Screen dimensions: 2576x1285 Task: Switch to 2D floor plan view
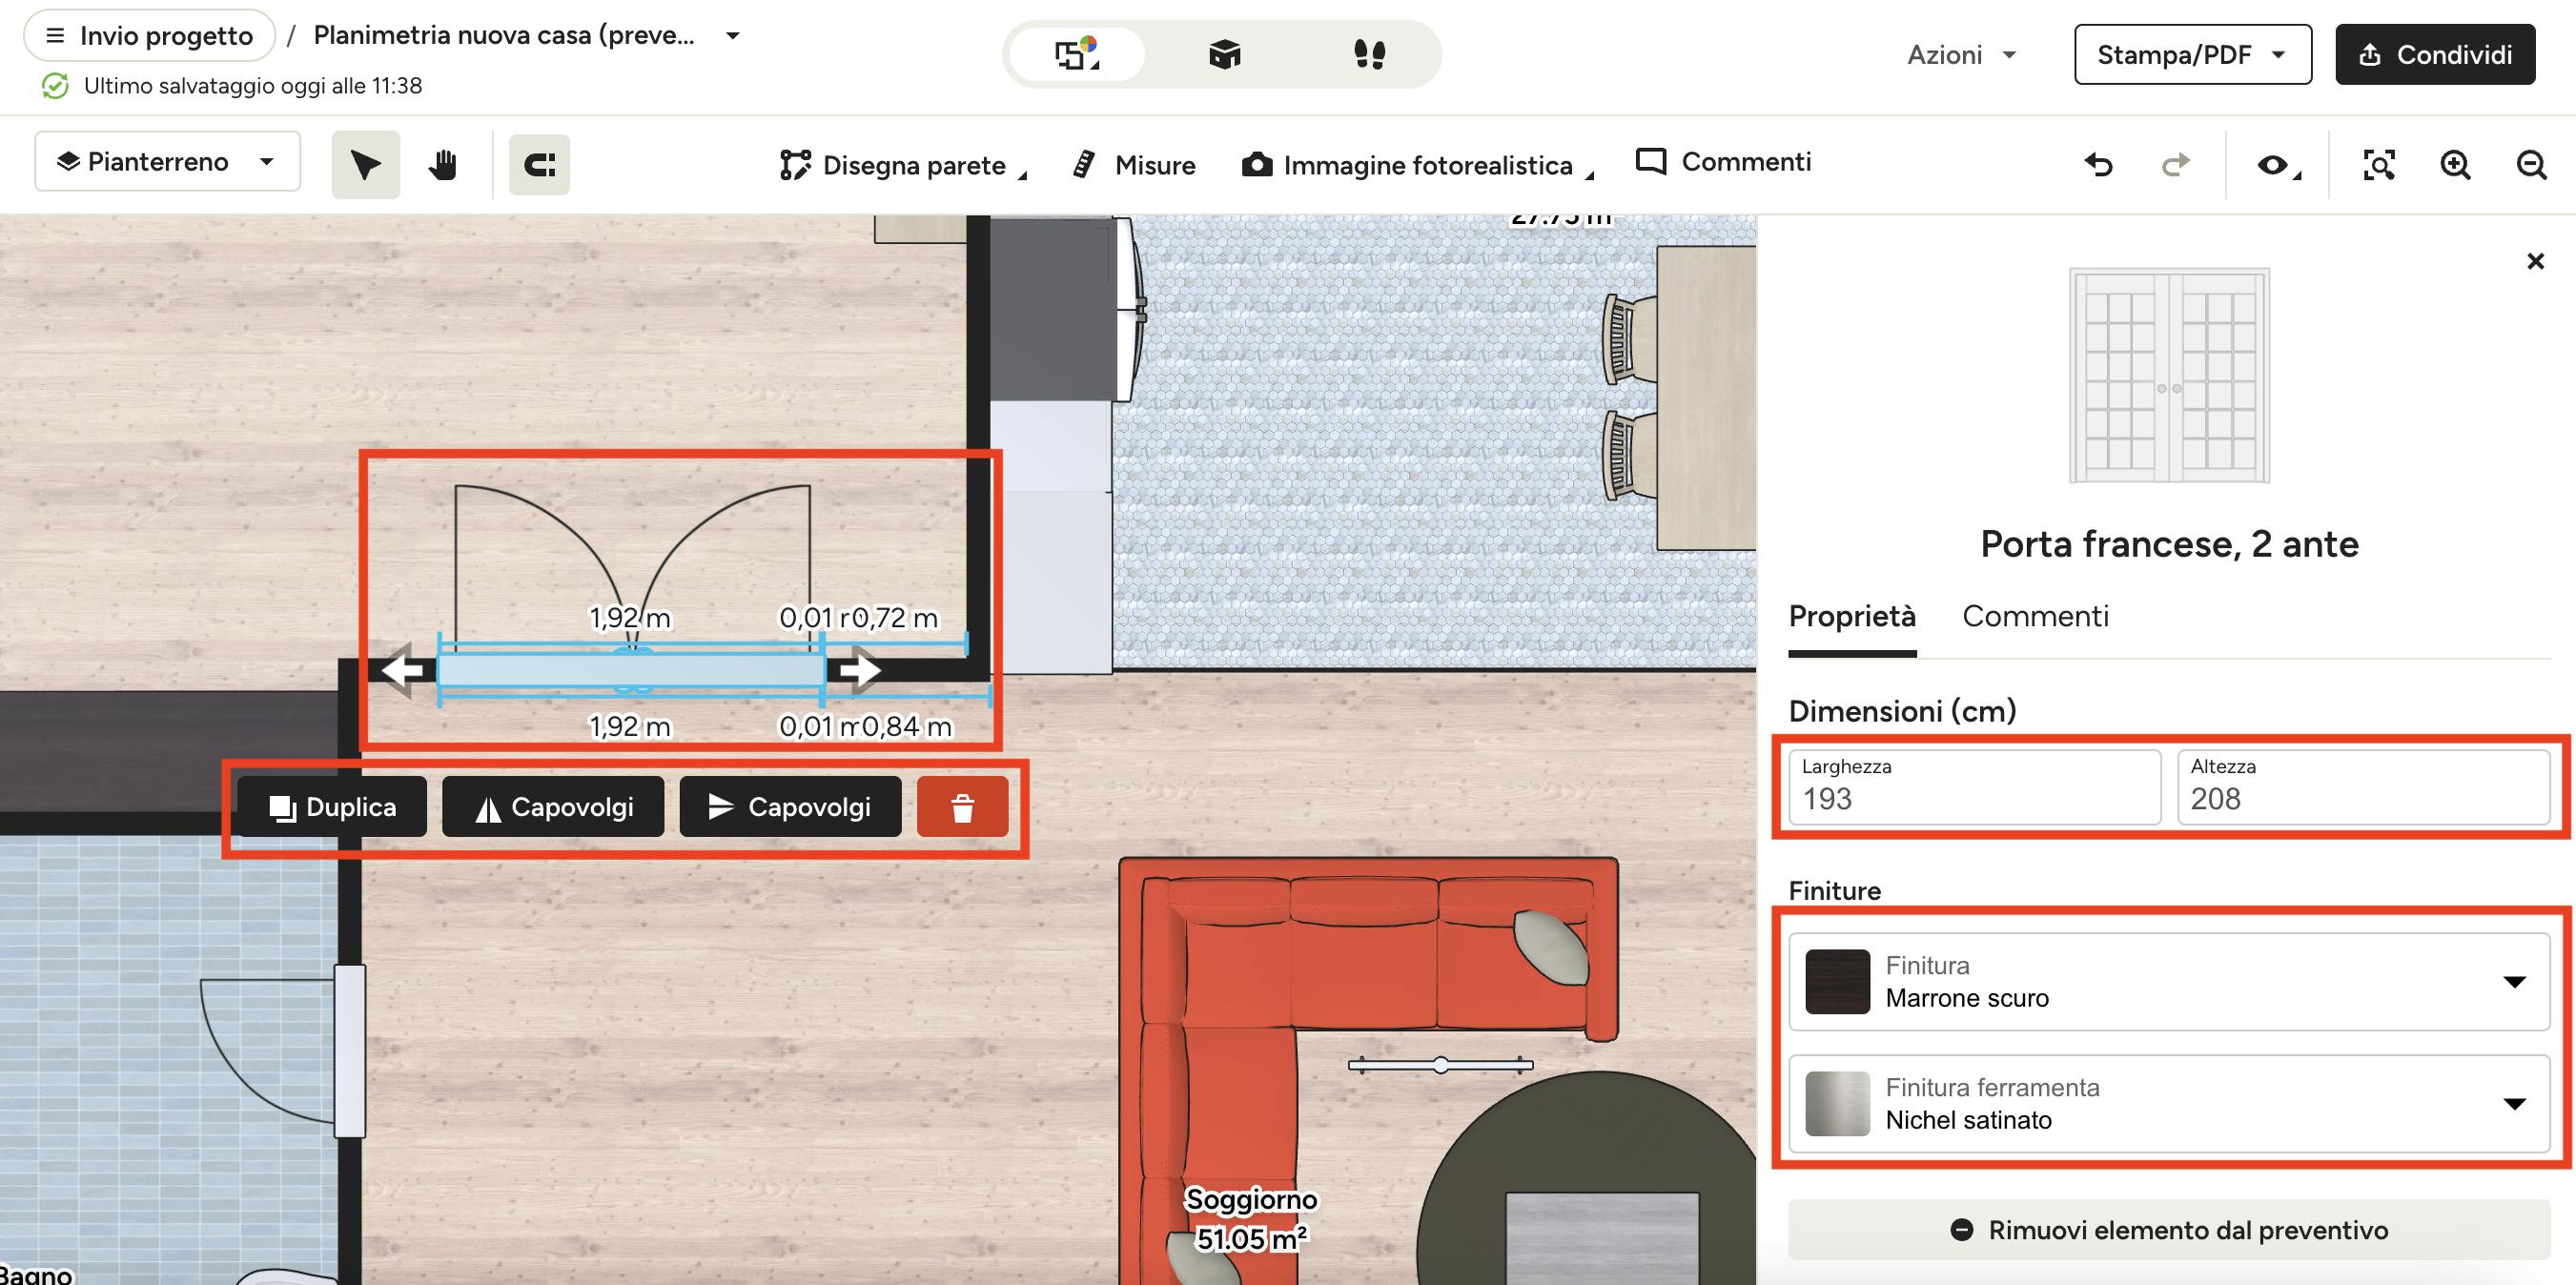click(1078, 54)
